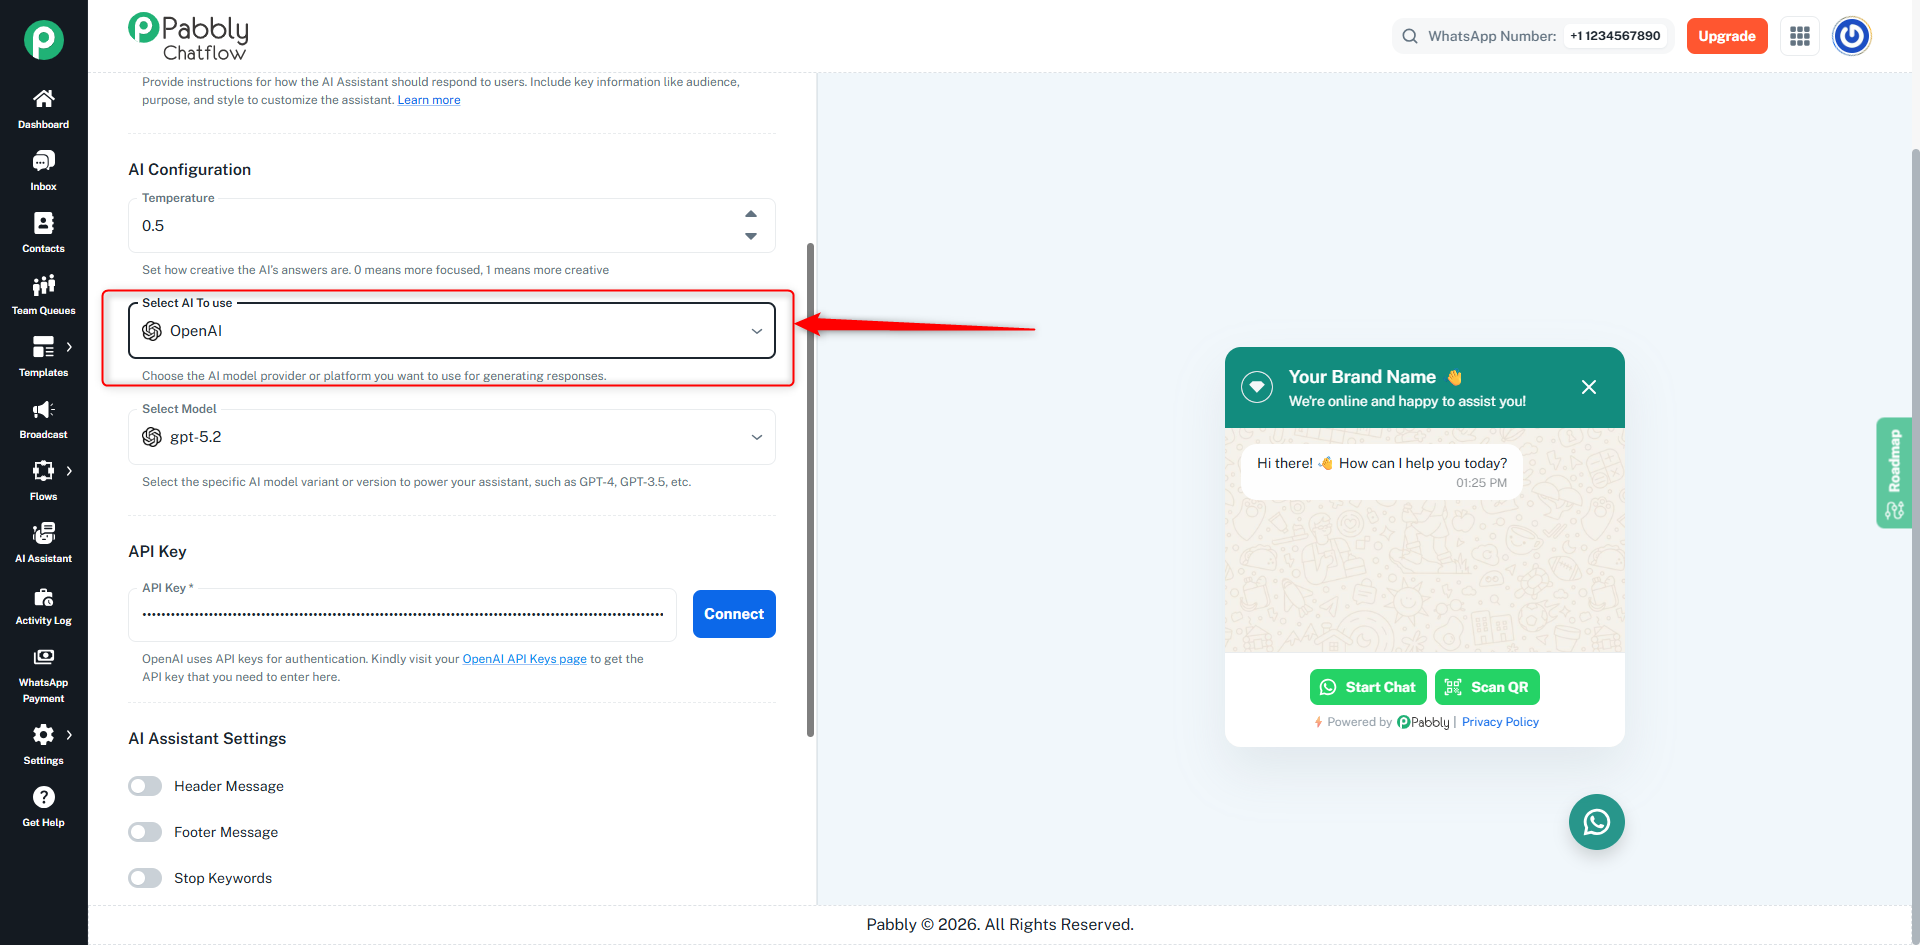Open the Roadmap side tab
Screen dimensions: 1920x945
(x=1894, y=472)
